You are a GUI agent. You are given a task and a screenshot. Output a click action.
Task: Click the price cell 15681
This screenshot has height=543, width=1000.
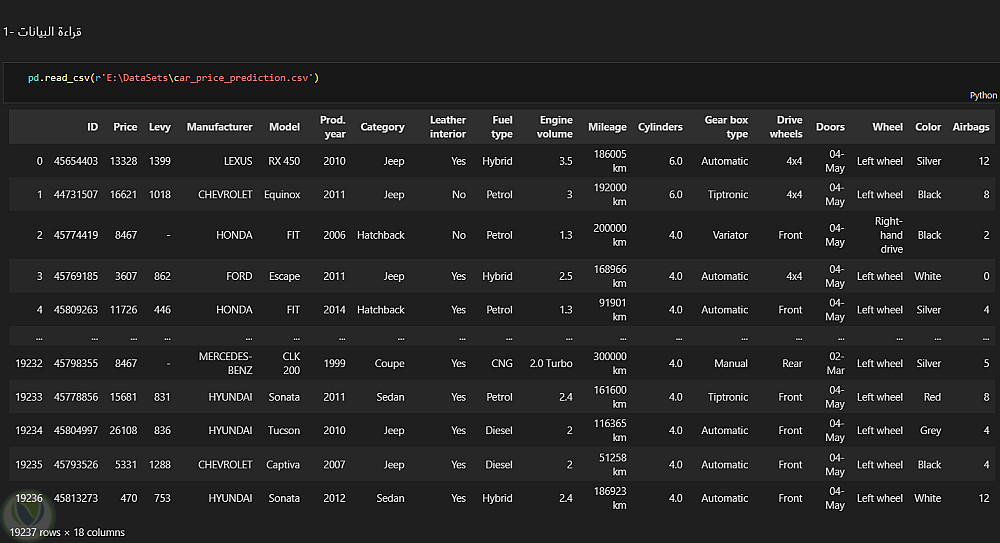pos(124,397)
